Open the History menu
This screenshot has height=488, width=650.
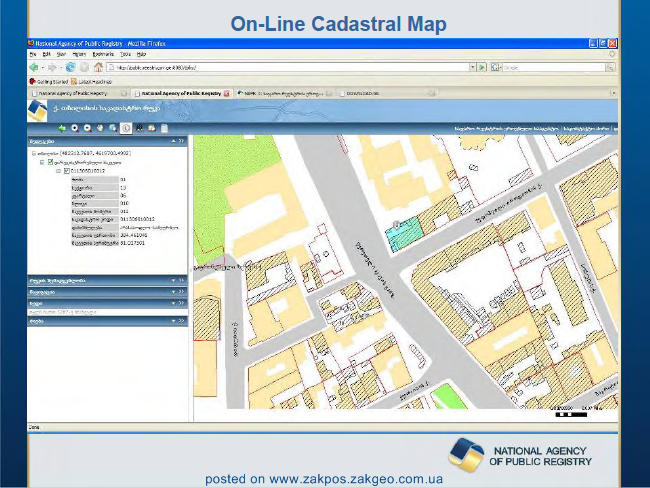79,54
